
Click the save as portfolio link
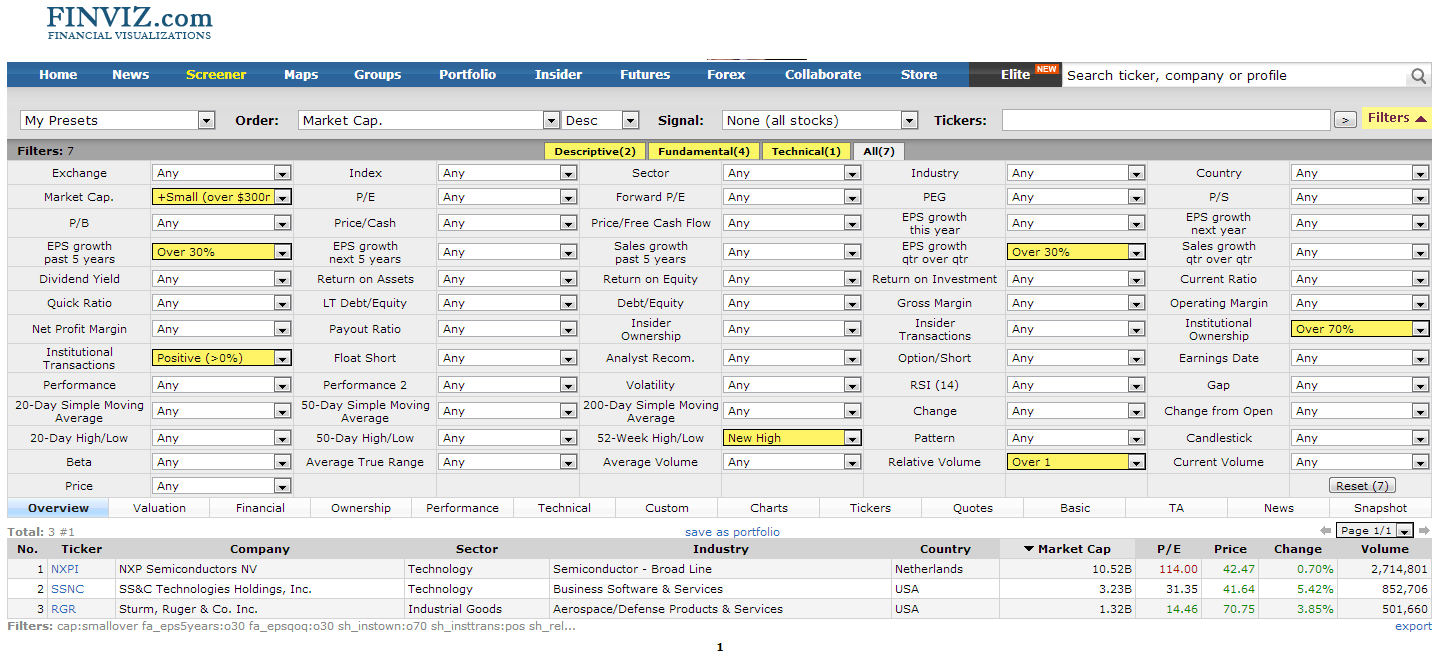732,532
